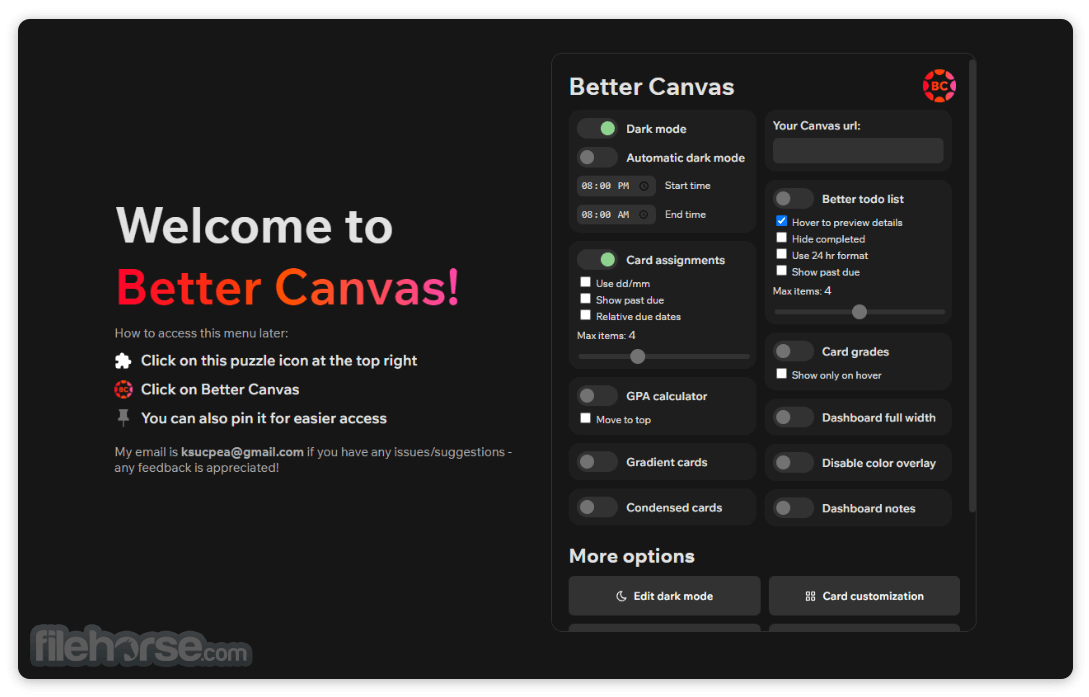Open the Edit dark mode button
Screen dimensions: 1089x697
pos(664,596)
